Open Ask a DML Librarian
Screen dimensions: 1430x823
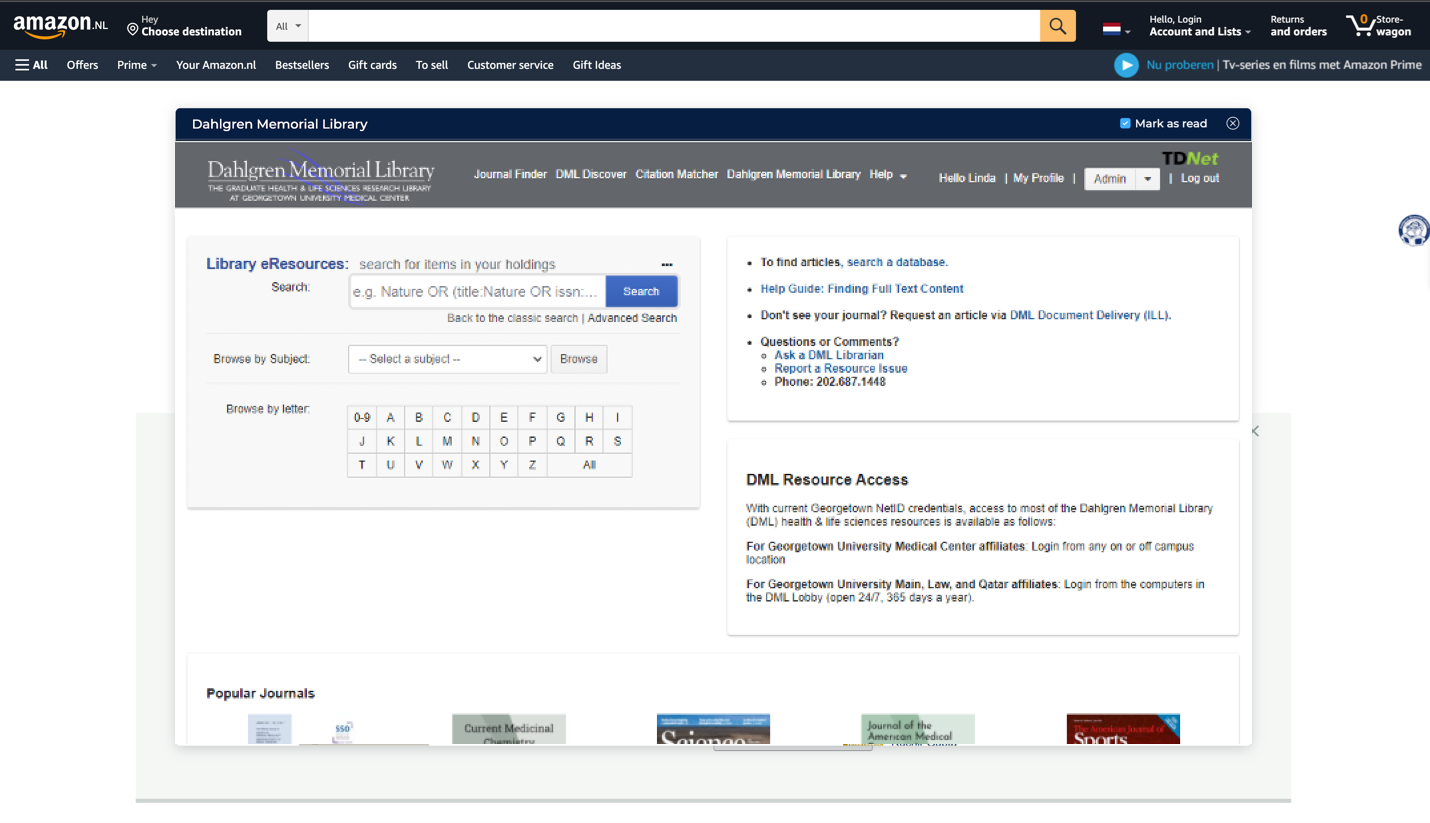829,355
